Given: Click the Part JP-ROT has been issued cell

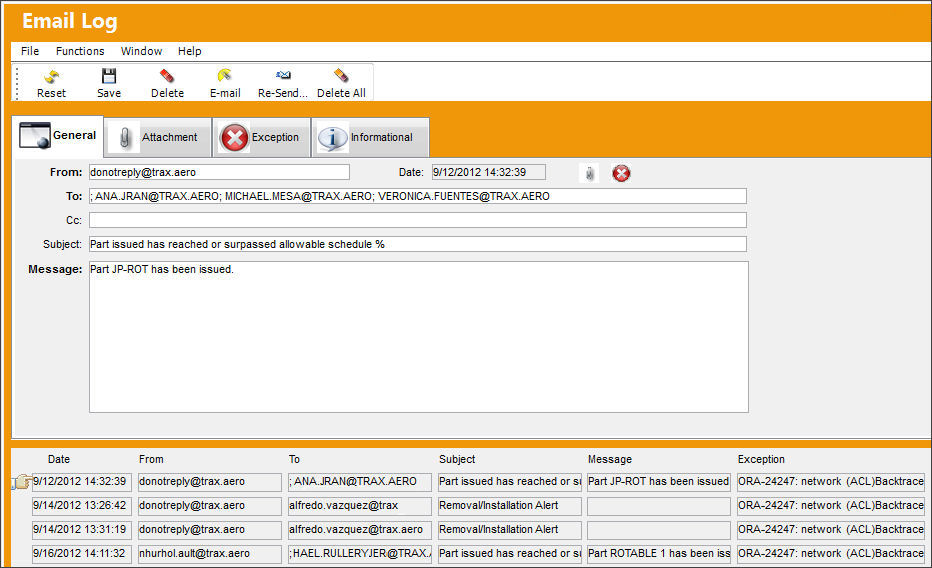Looking at the screenshot, I should pyautogui.click(x=659, y=482).
